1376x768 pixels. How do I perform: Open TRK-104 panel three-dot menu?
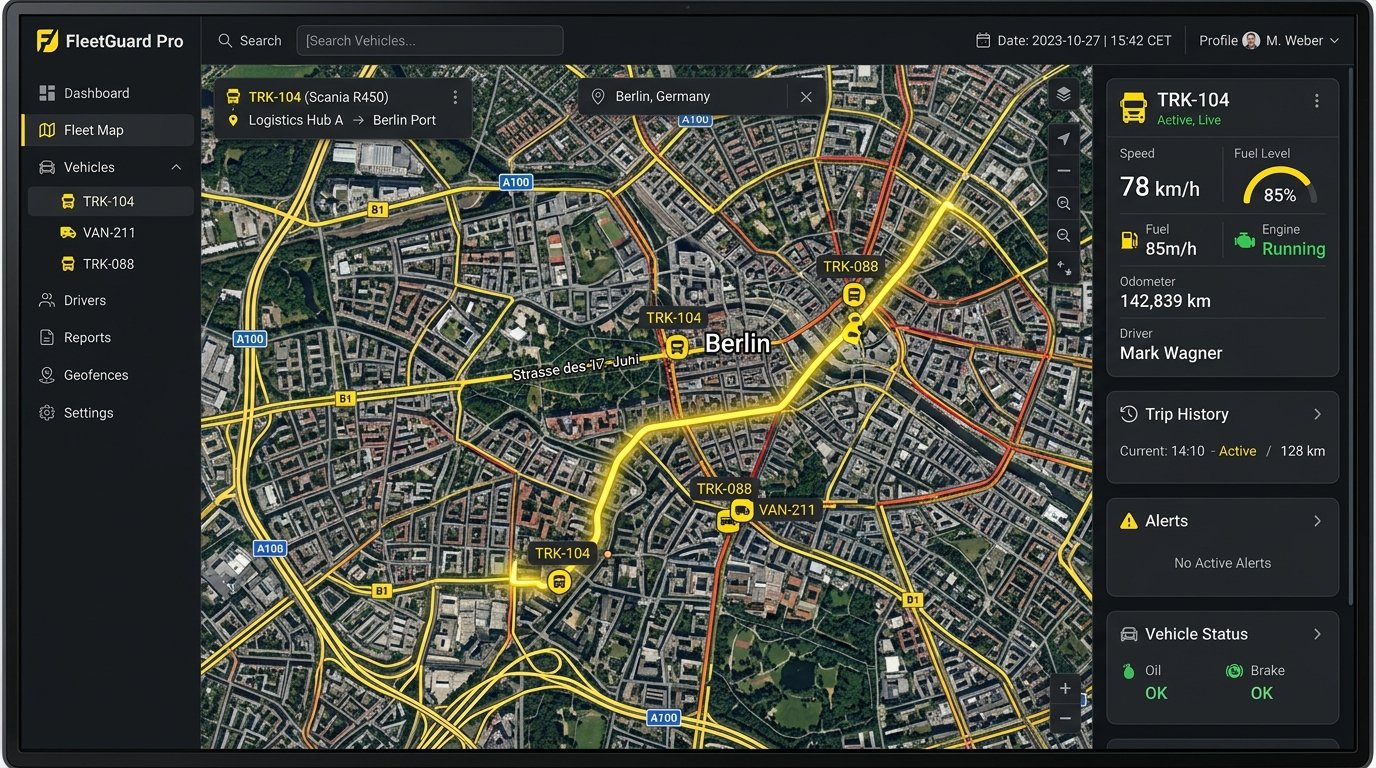[x=1317, y=101]
